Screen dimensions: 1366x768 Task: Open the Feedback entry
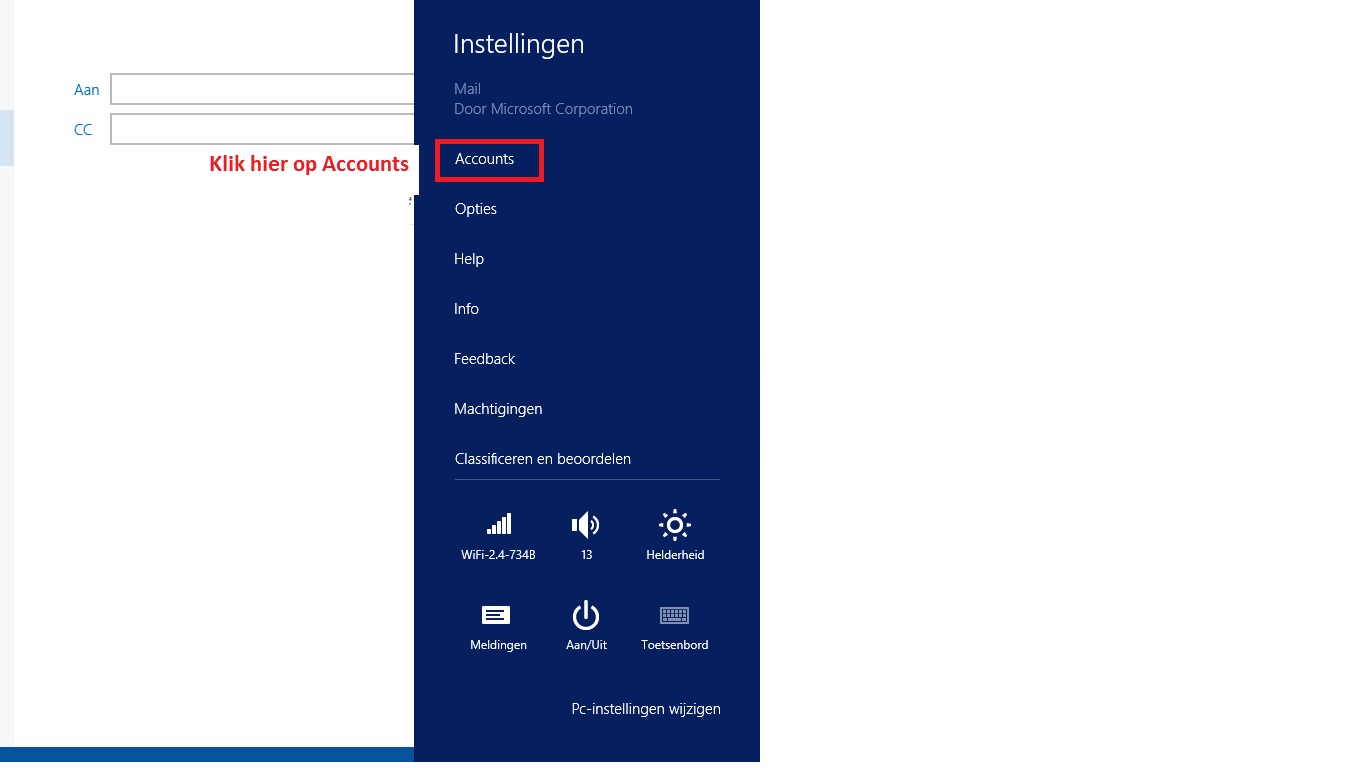[x=485, y=359]
